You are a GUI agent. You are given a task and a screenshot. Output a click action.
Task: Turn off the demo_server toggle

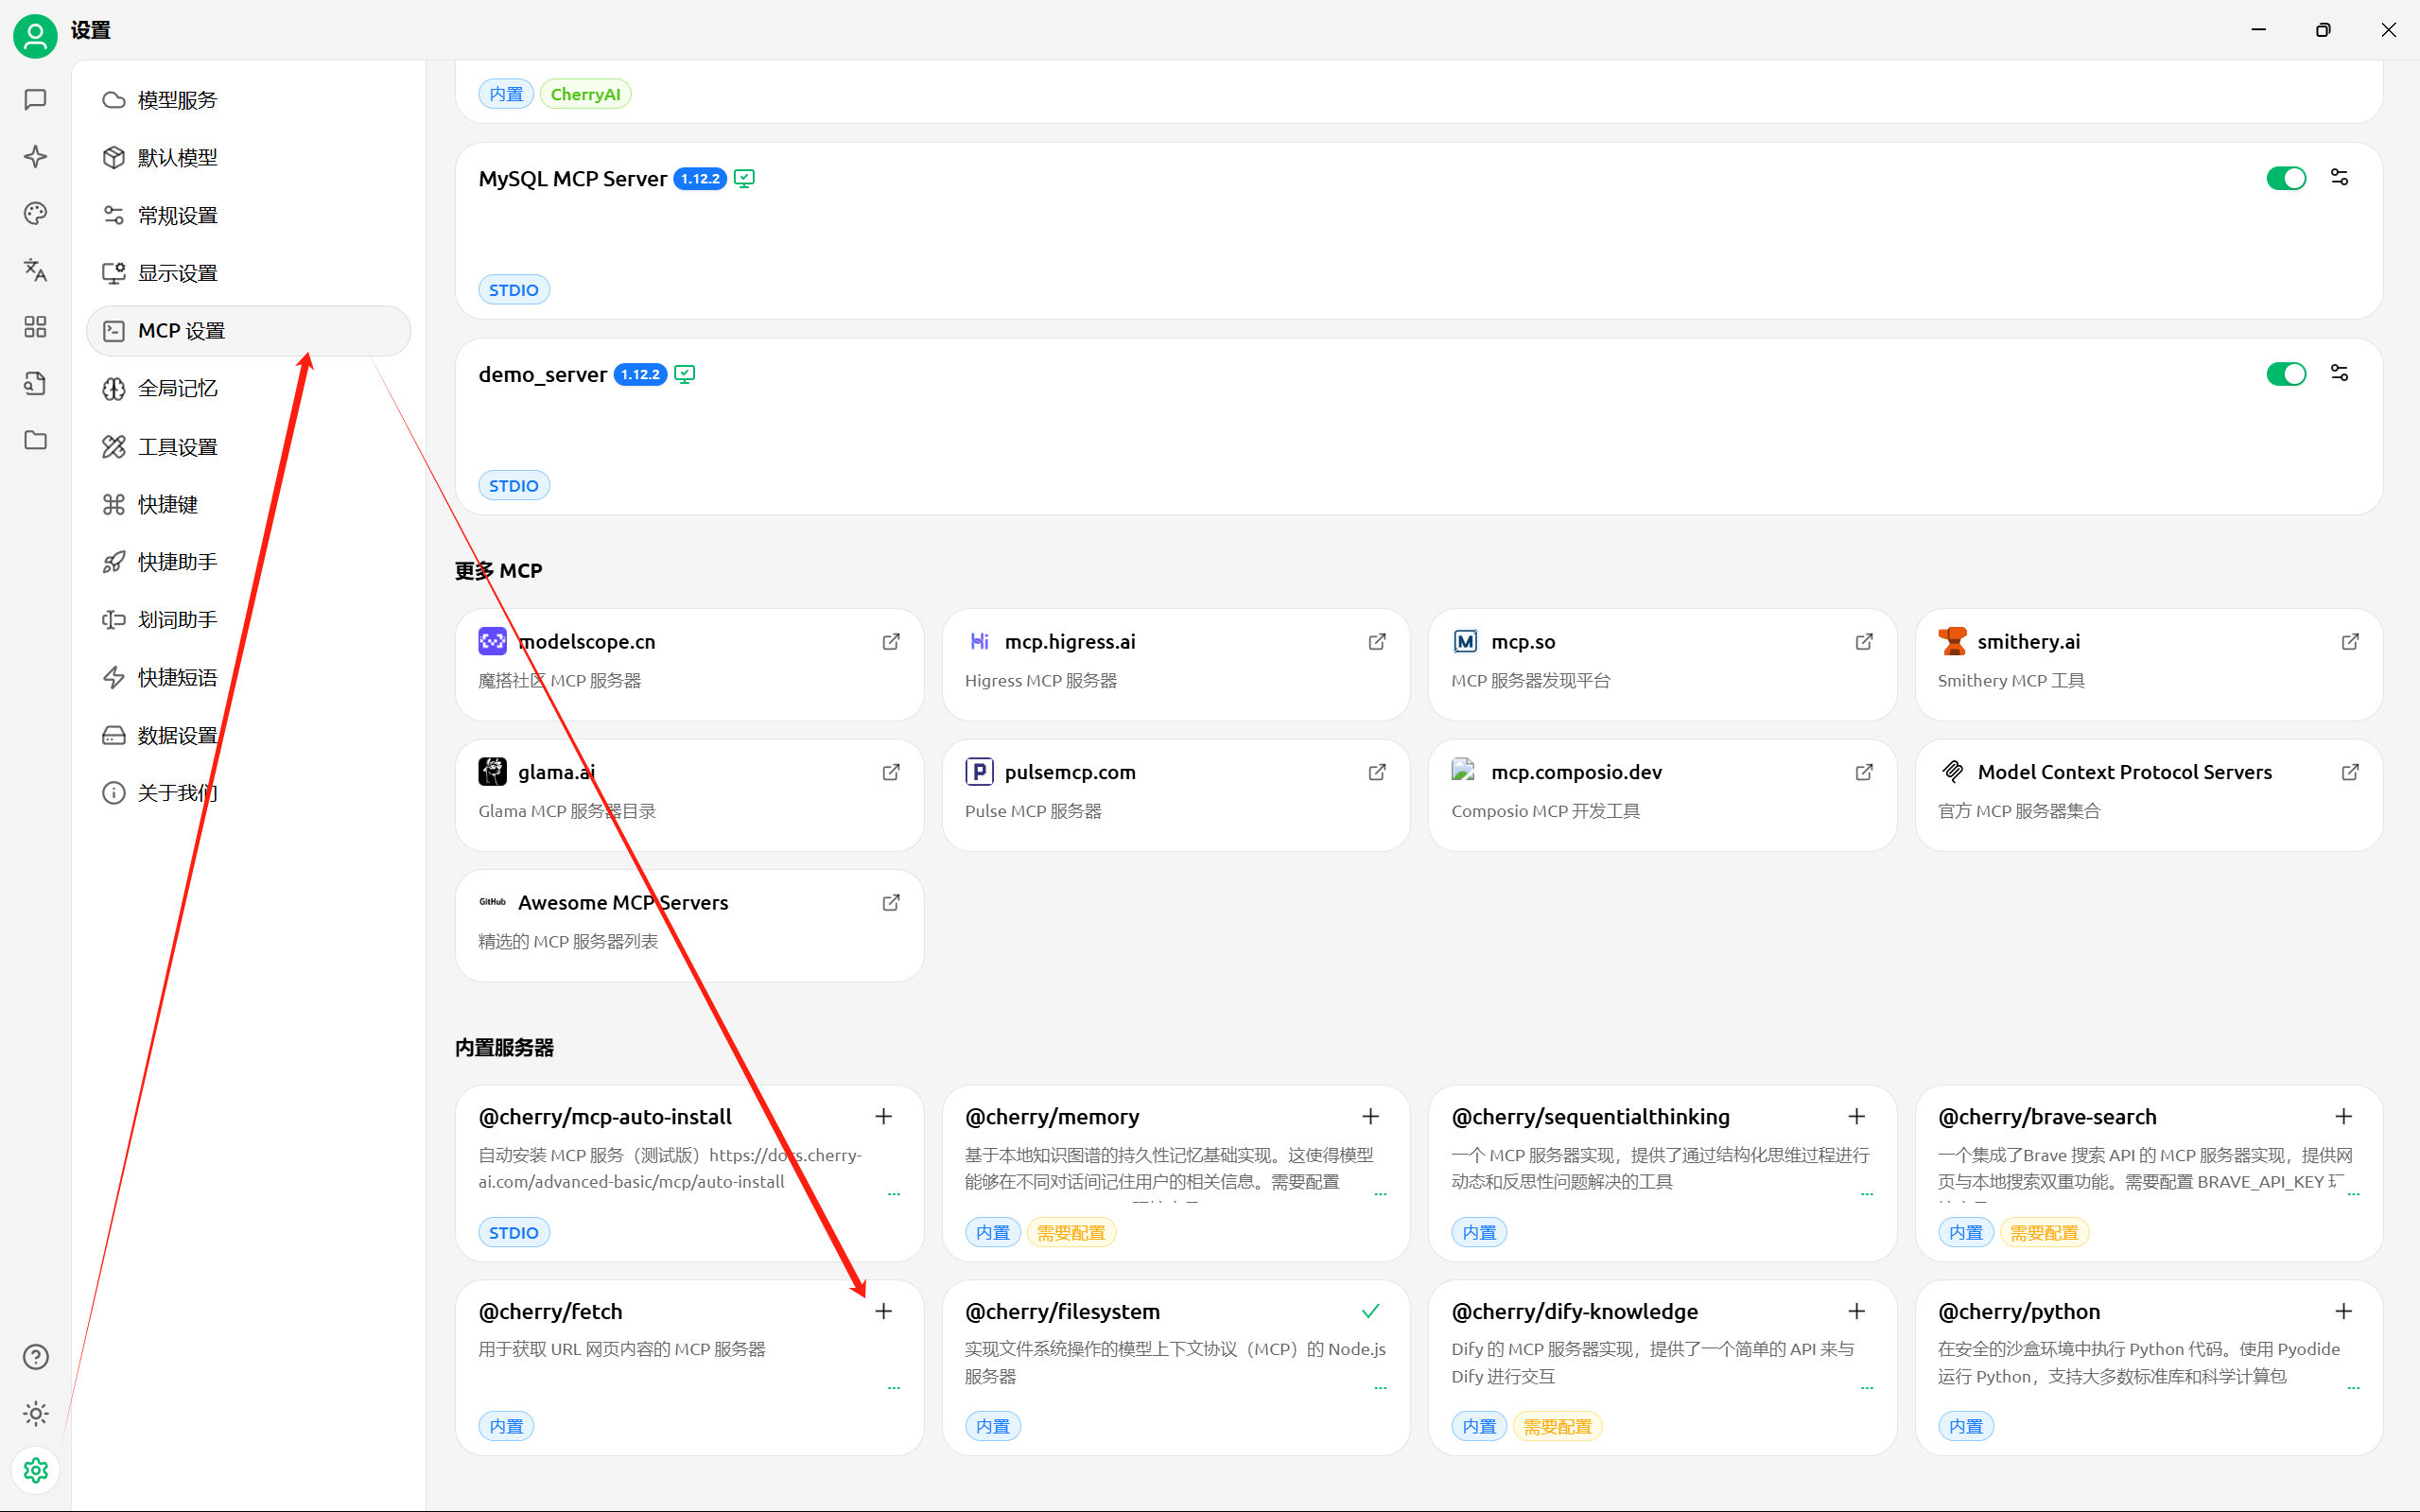click(x=2285, y=374)
